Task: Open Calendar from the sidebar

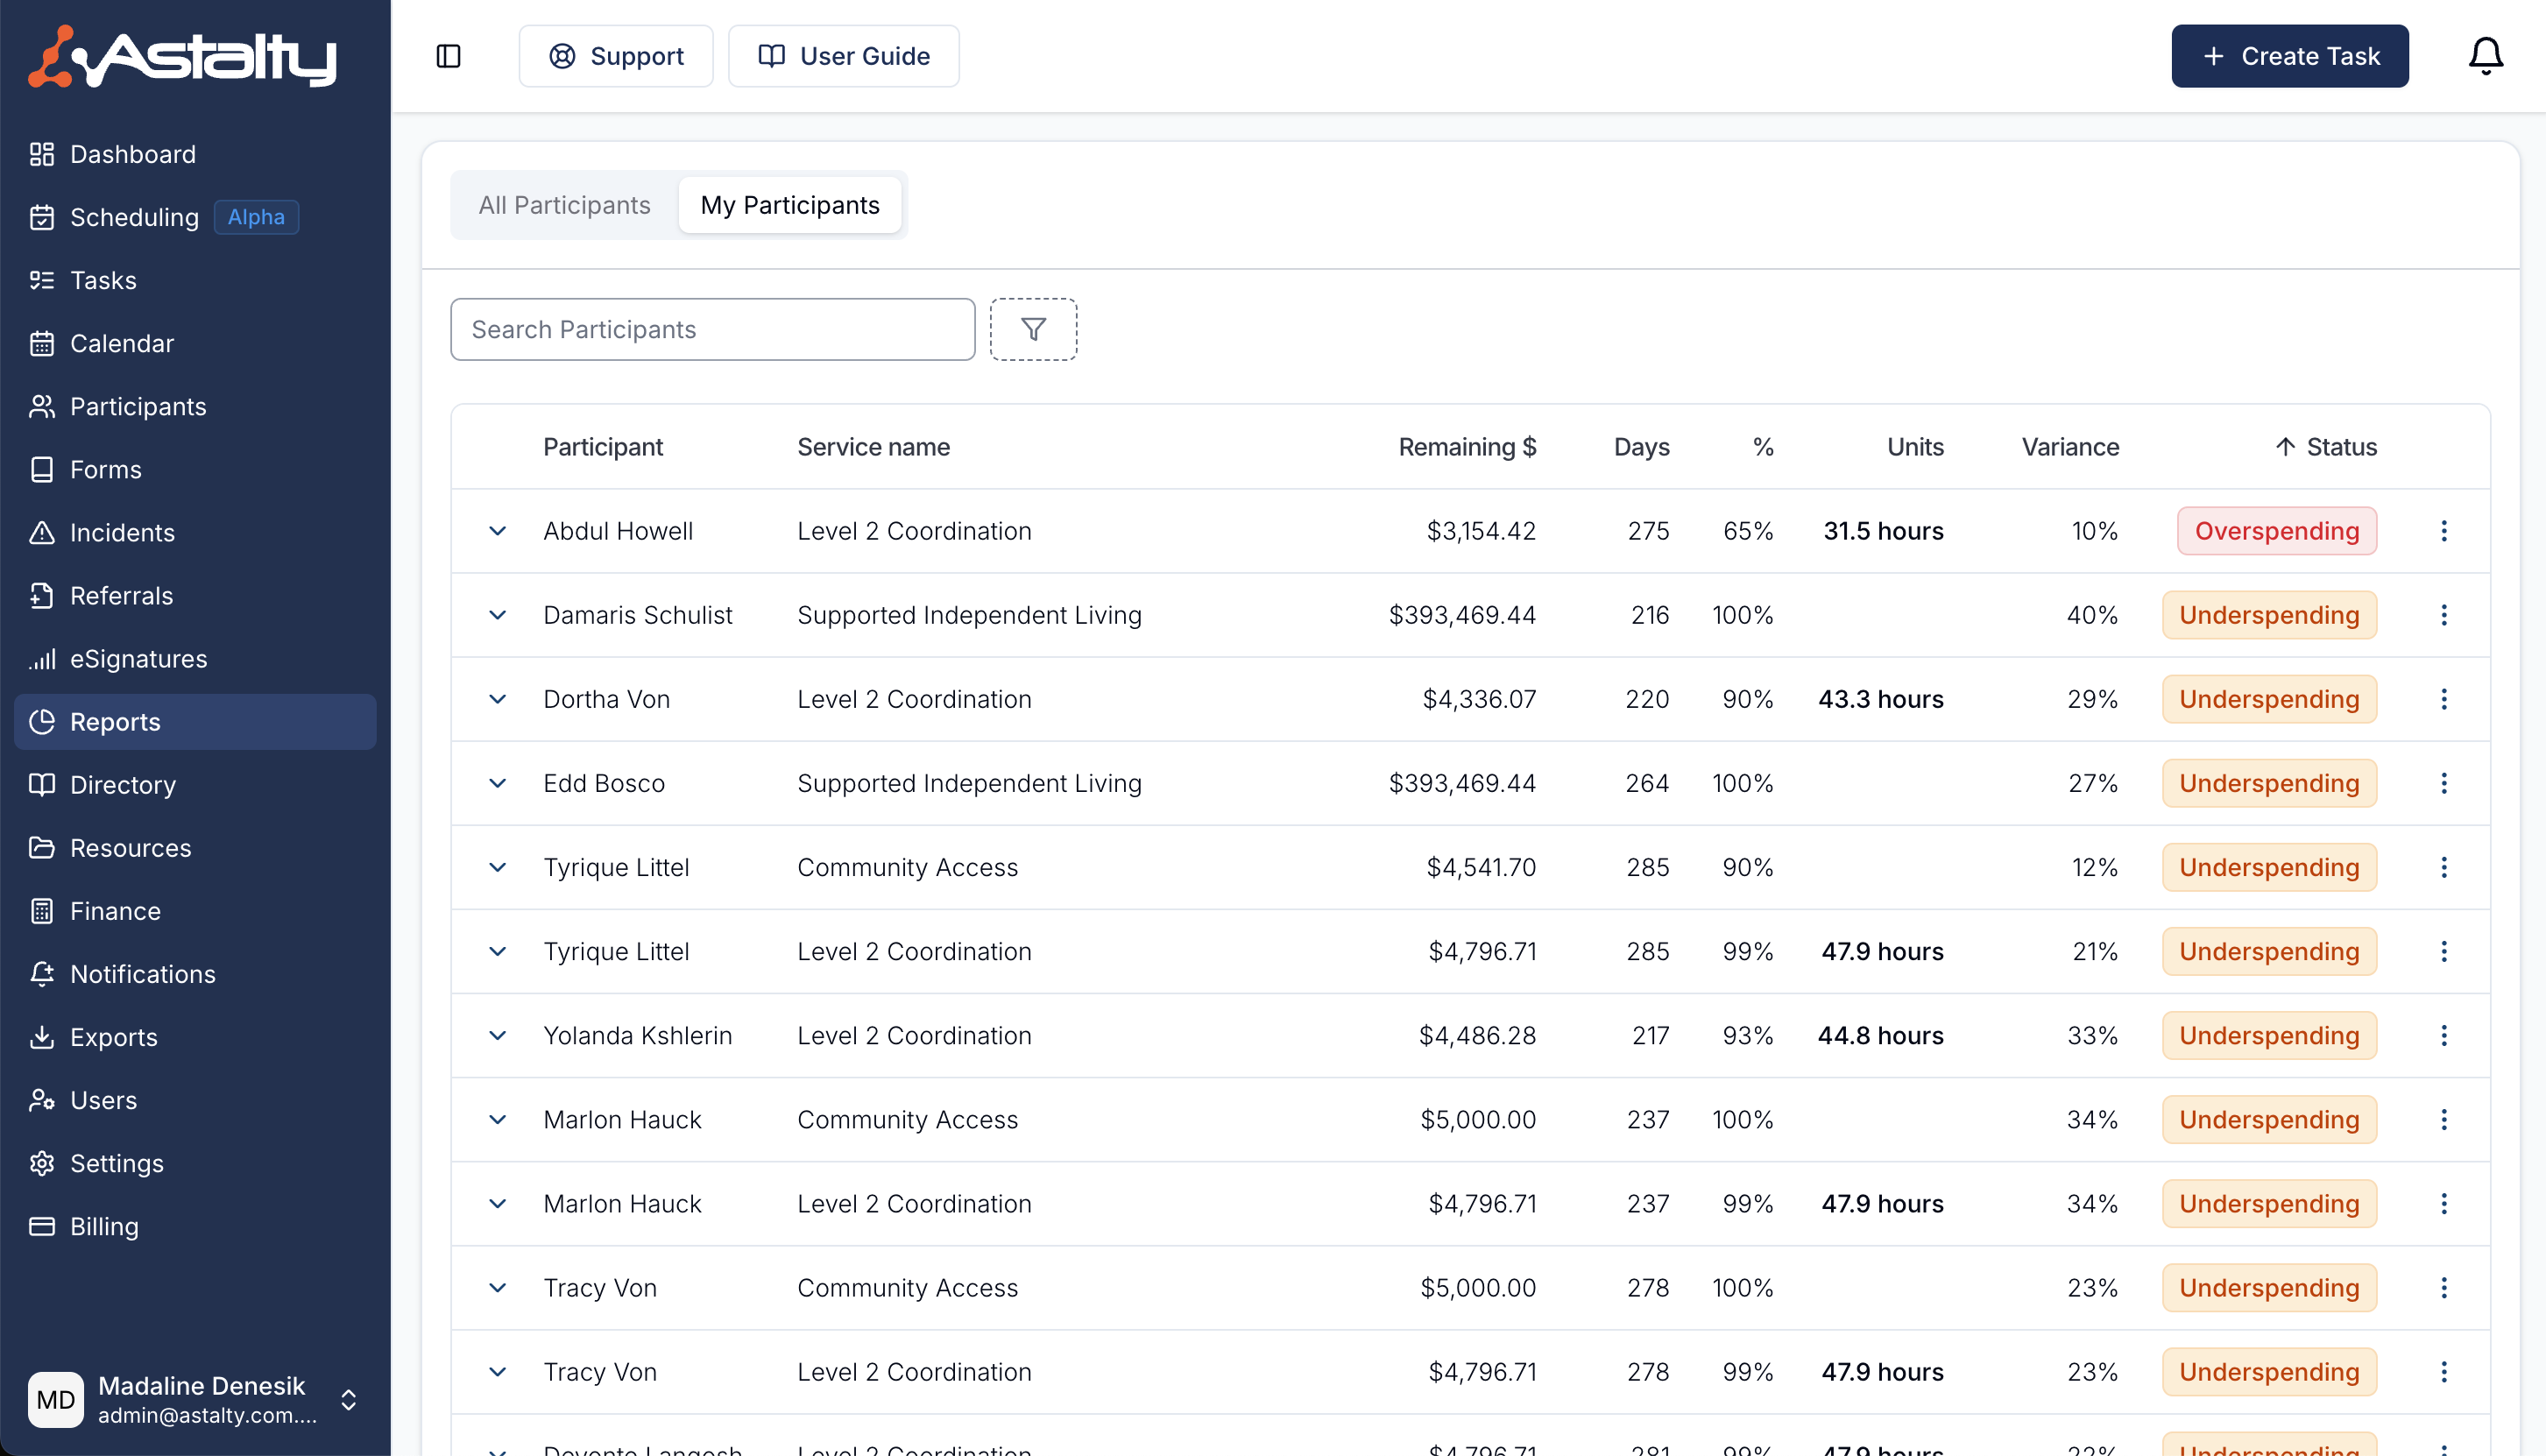Action: click(195, 343)
